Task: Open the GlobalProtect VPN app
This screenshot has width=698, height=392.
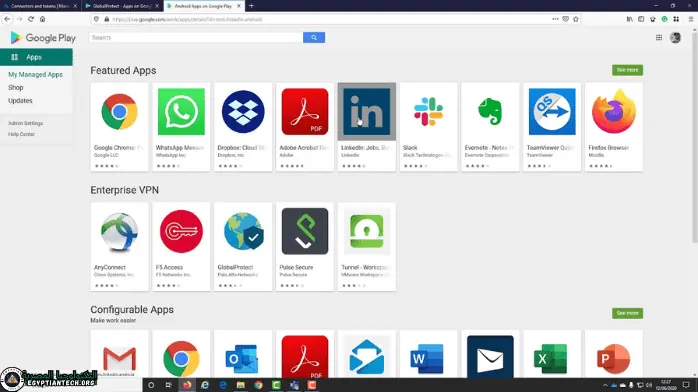Action: coord(243,247)
